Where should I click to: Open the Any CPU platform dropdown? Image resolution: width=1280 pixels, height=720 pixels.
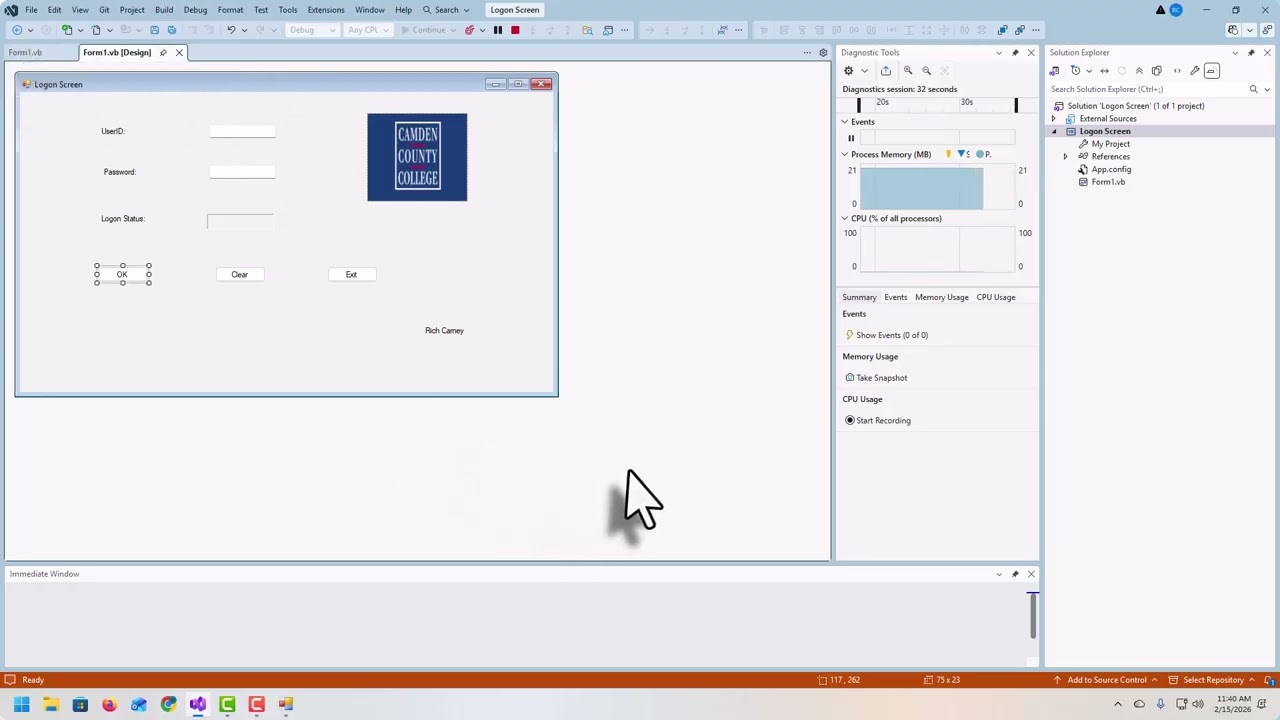(368, 30)
